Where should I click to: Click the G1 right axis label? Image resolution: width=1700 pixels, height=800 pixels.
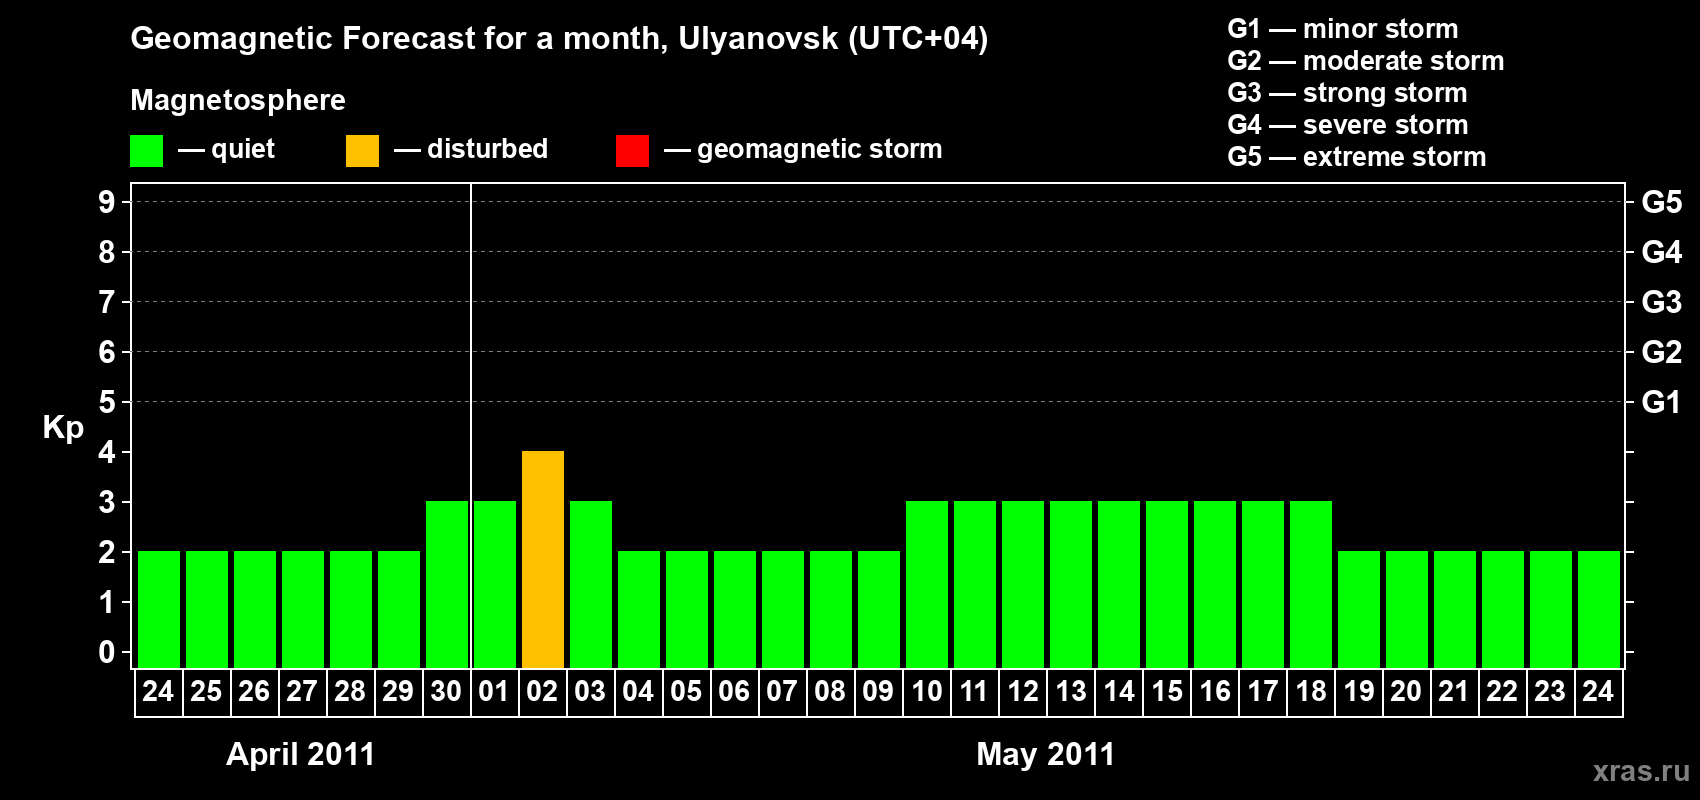click(1661, 402)
